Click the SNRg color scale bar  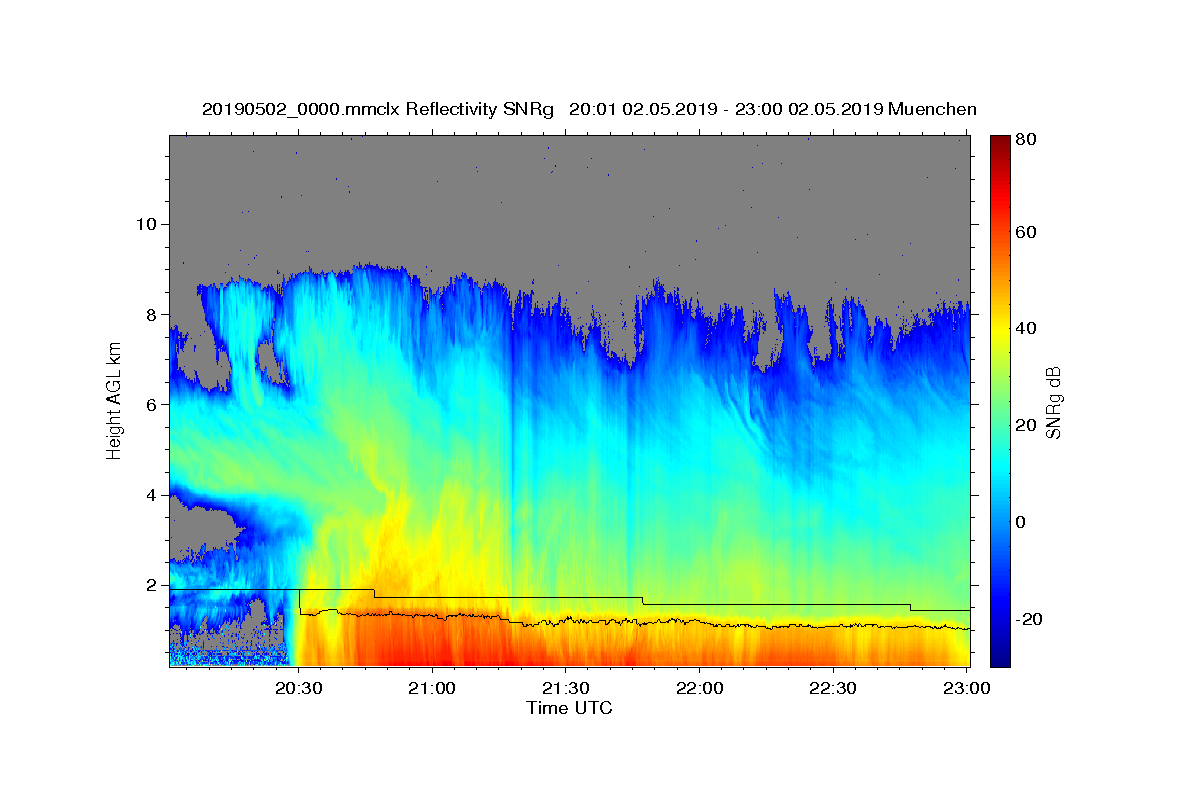pos(1000,401)
